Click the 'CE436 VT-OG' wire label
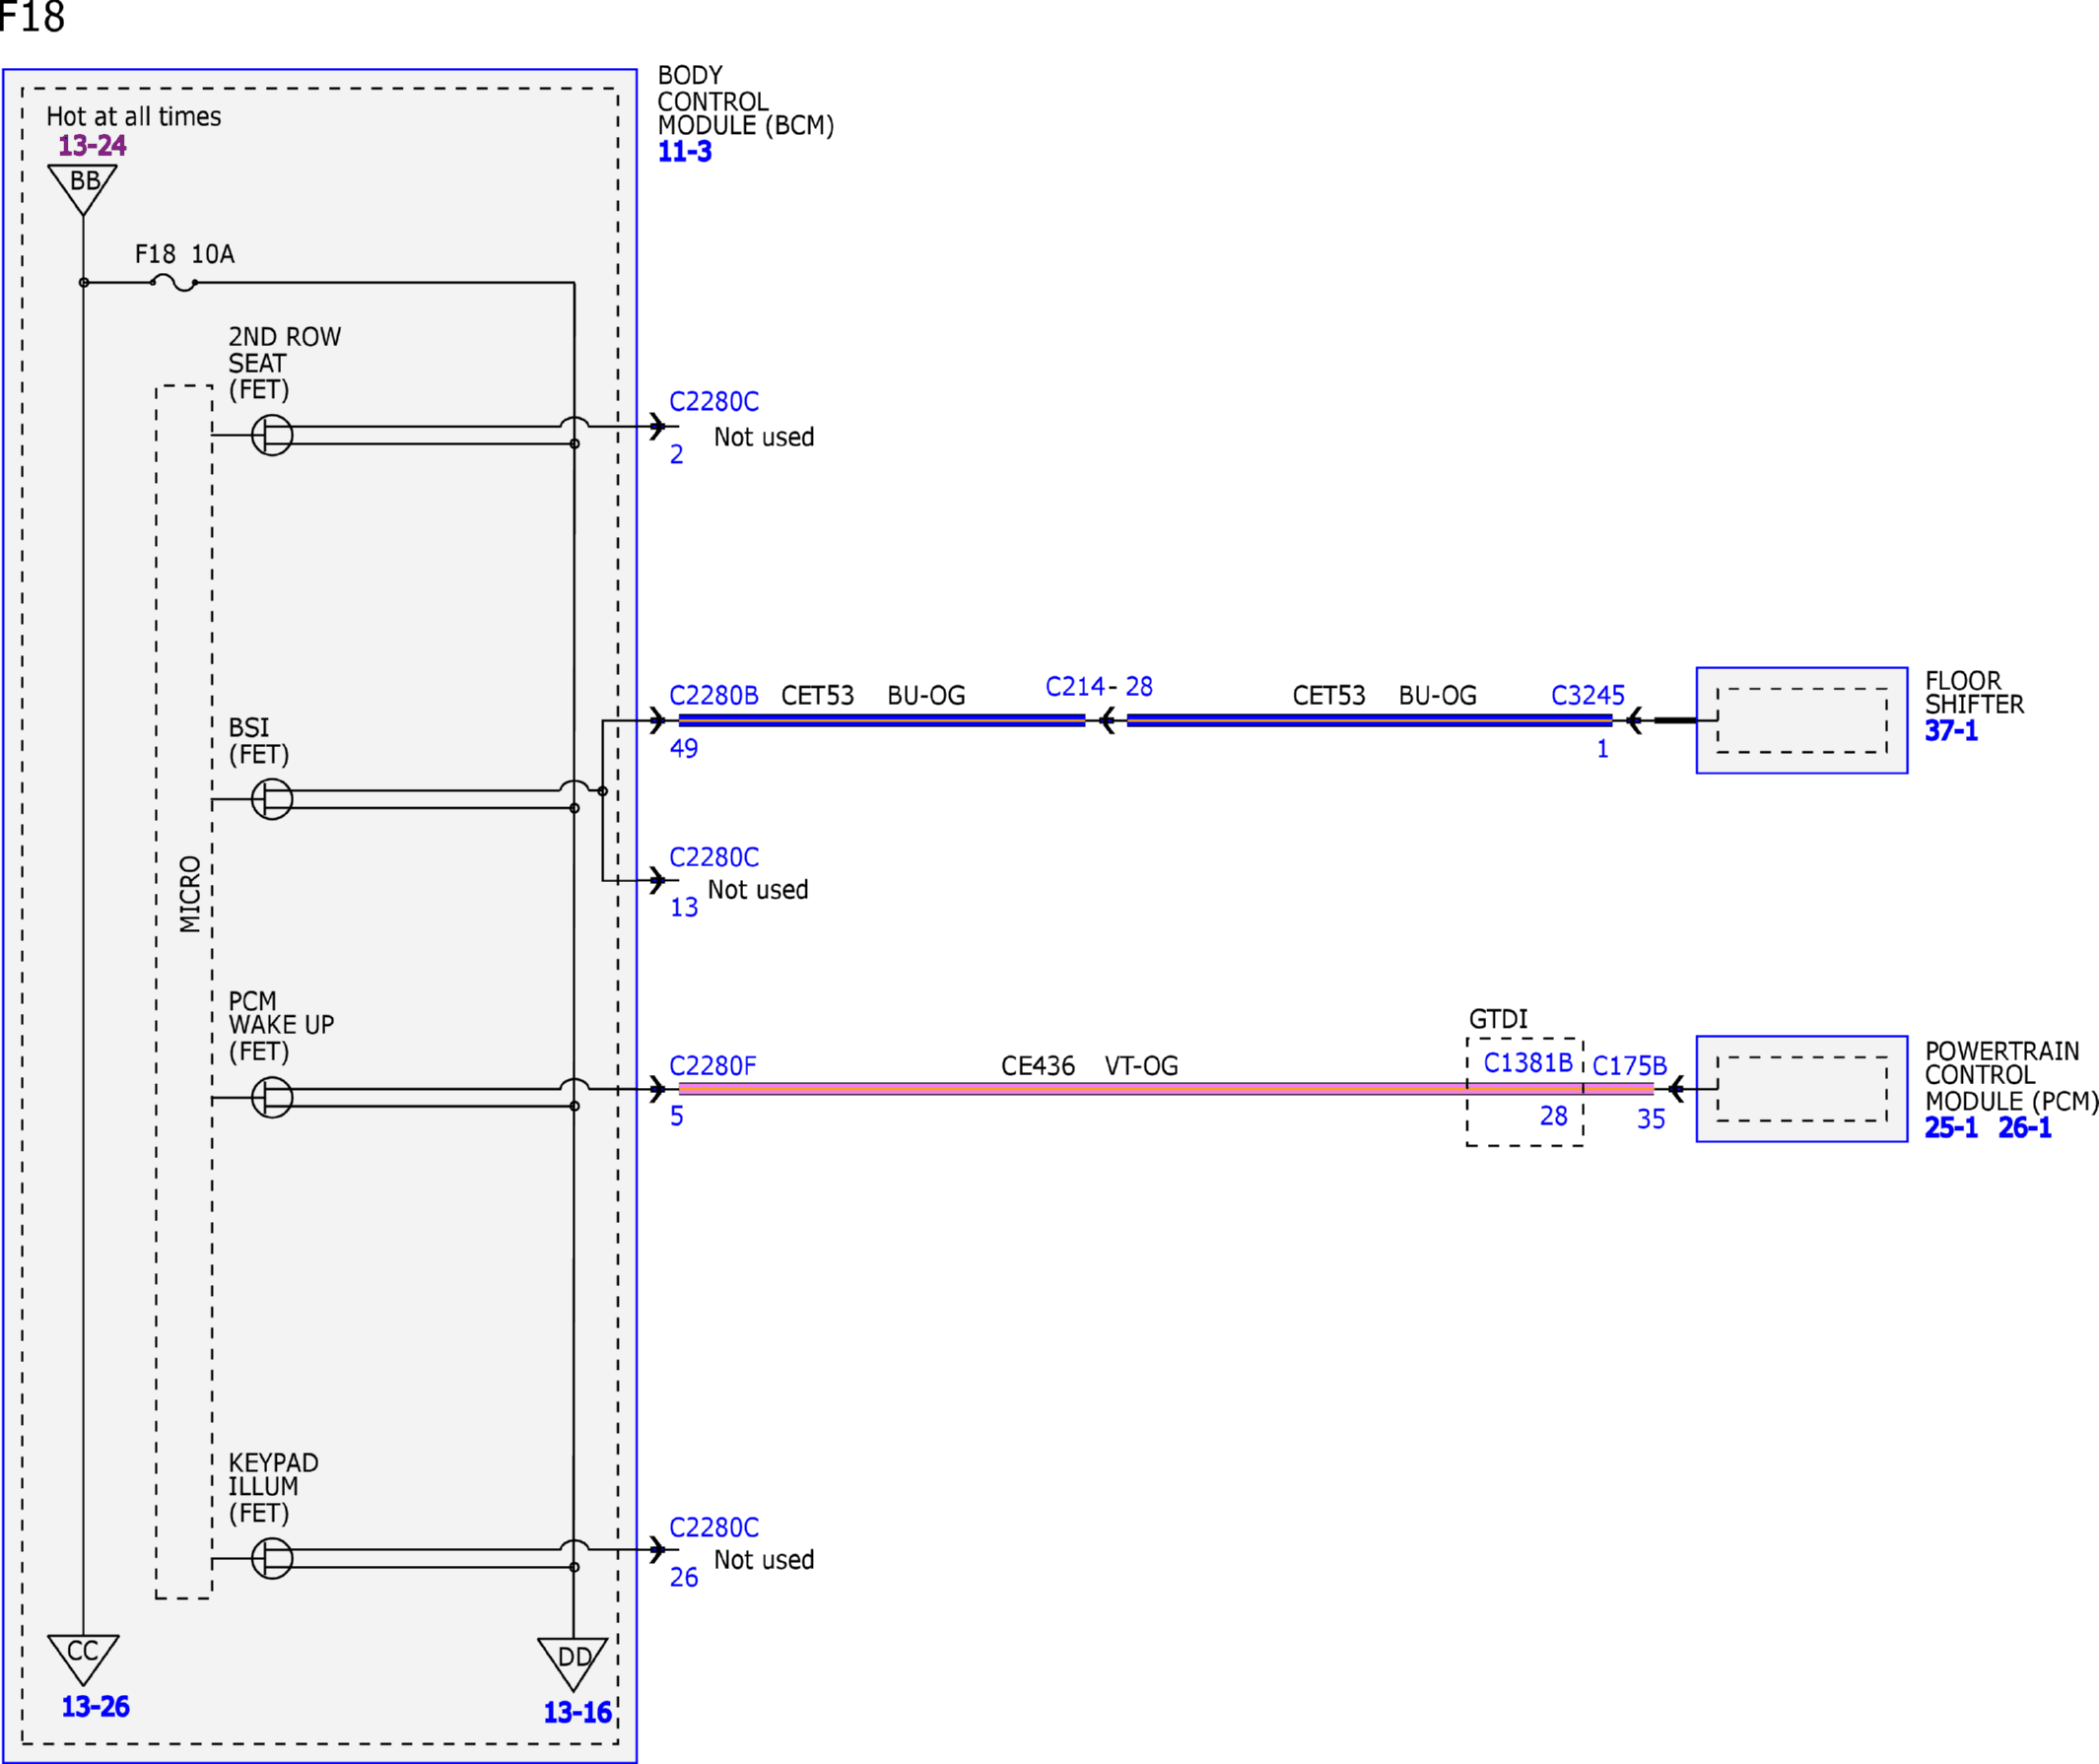 coord(1090,1066)
